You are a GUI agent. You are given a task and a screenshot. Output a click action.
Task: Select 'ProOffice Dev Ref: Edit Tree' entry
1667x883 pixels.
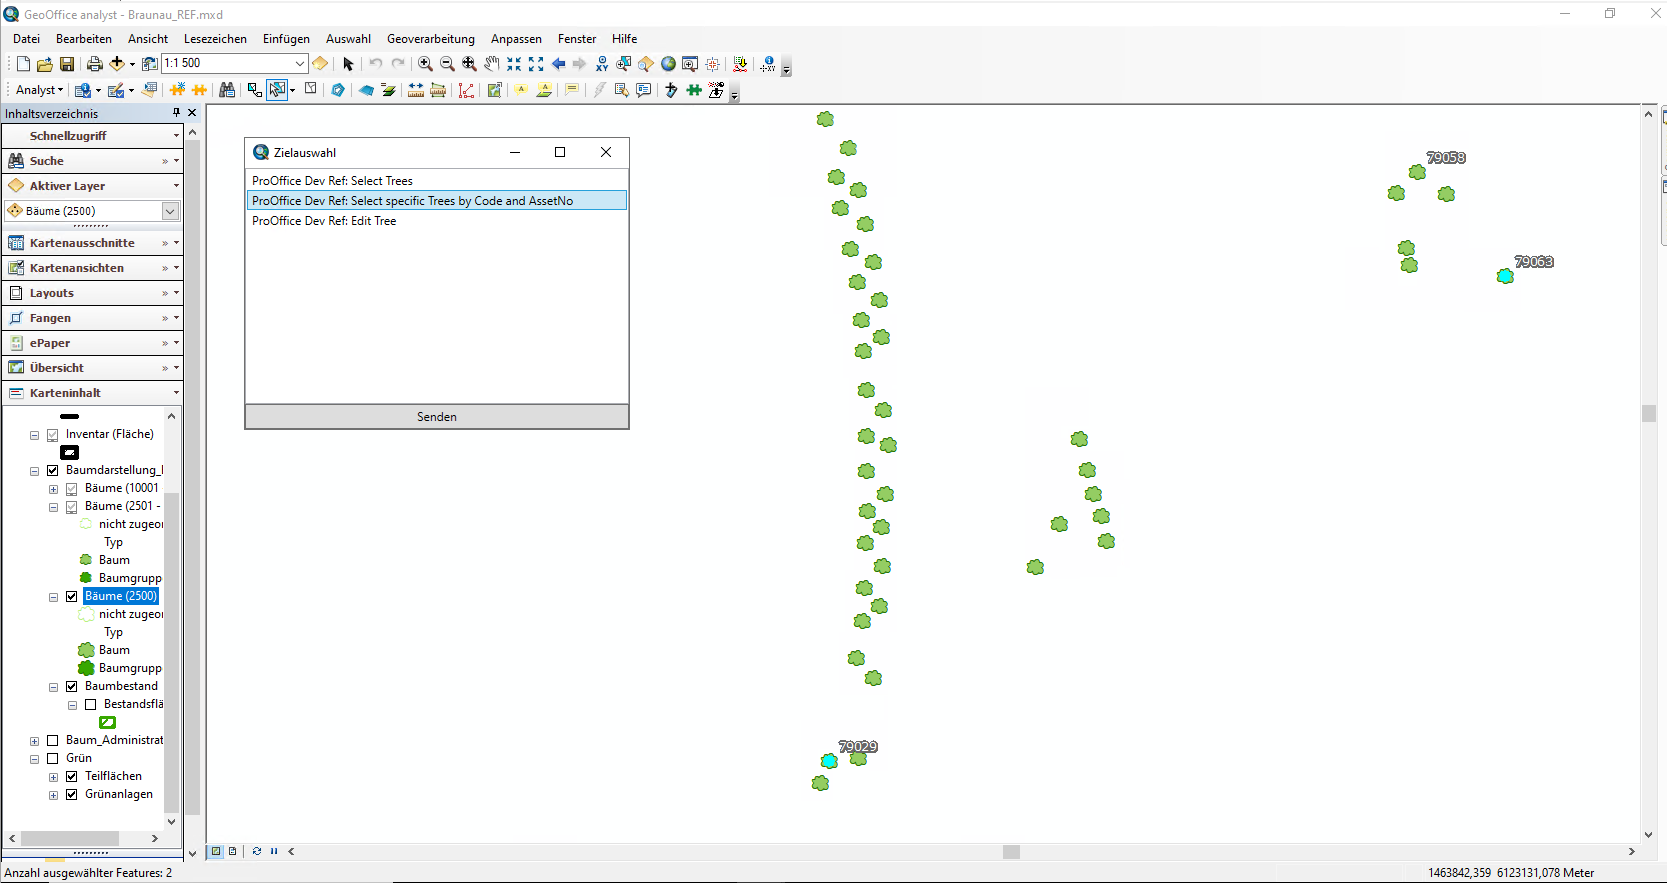(x=324, y=221)
